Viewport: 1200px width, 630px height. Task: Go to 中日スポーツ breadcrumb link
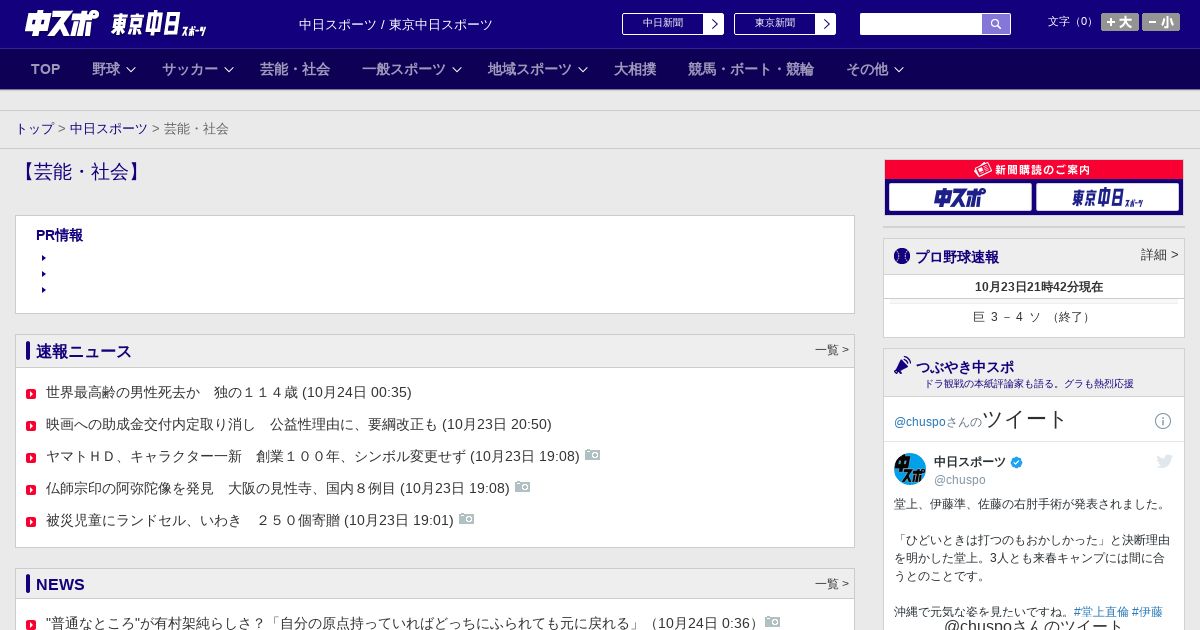tap(109, 129)
